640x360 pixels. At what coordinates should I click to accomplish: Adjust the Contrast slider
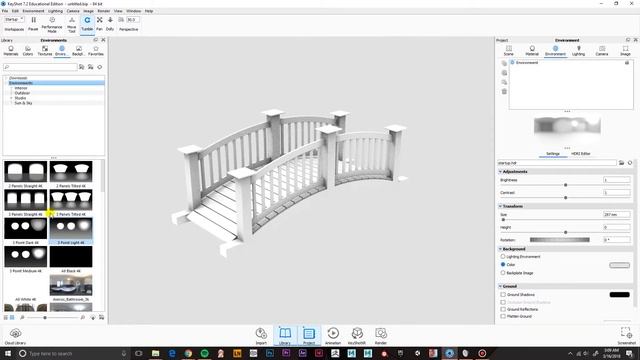coord(565,198)
